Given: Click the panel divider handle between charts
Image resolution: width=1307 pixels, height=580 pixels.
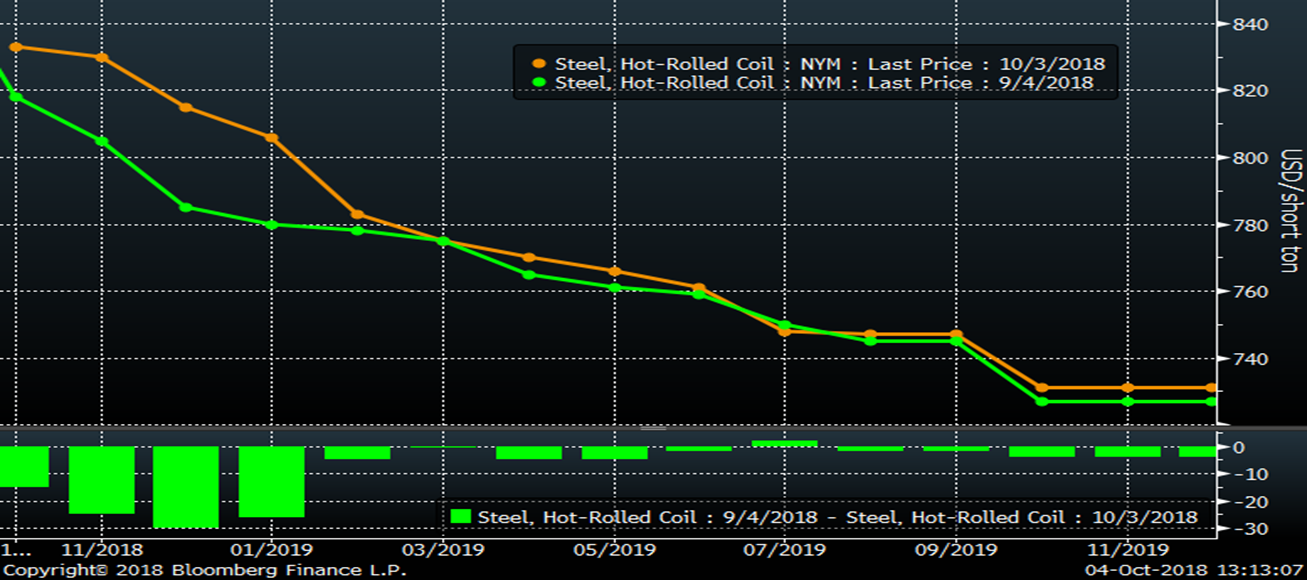Looking at the screenshot, I should click(x=653, y=428).
